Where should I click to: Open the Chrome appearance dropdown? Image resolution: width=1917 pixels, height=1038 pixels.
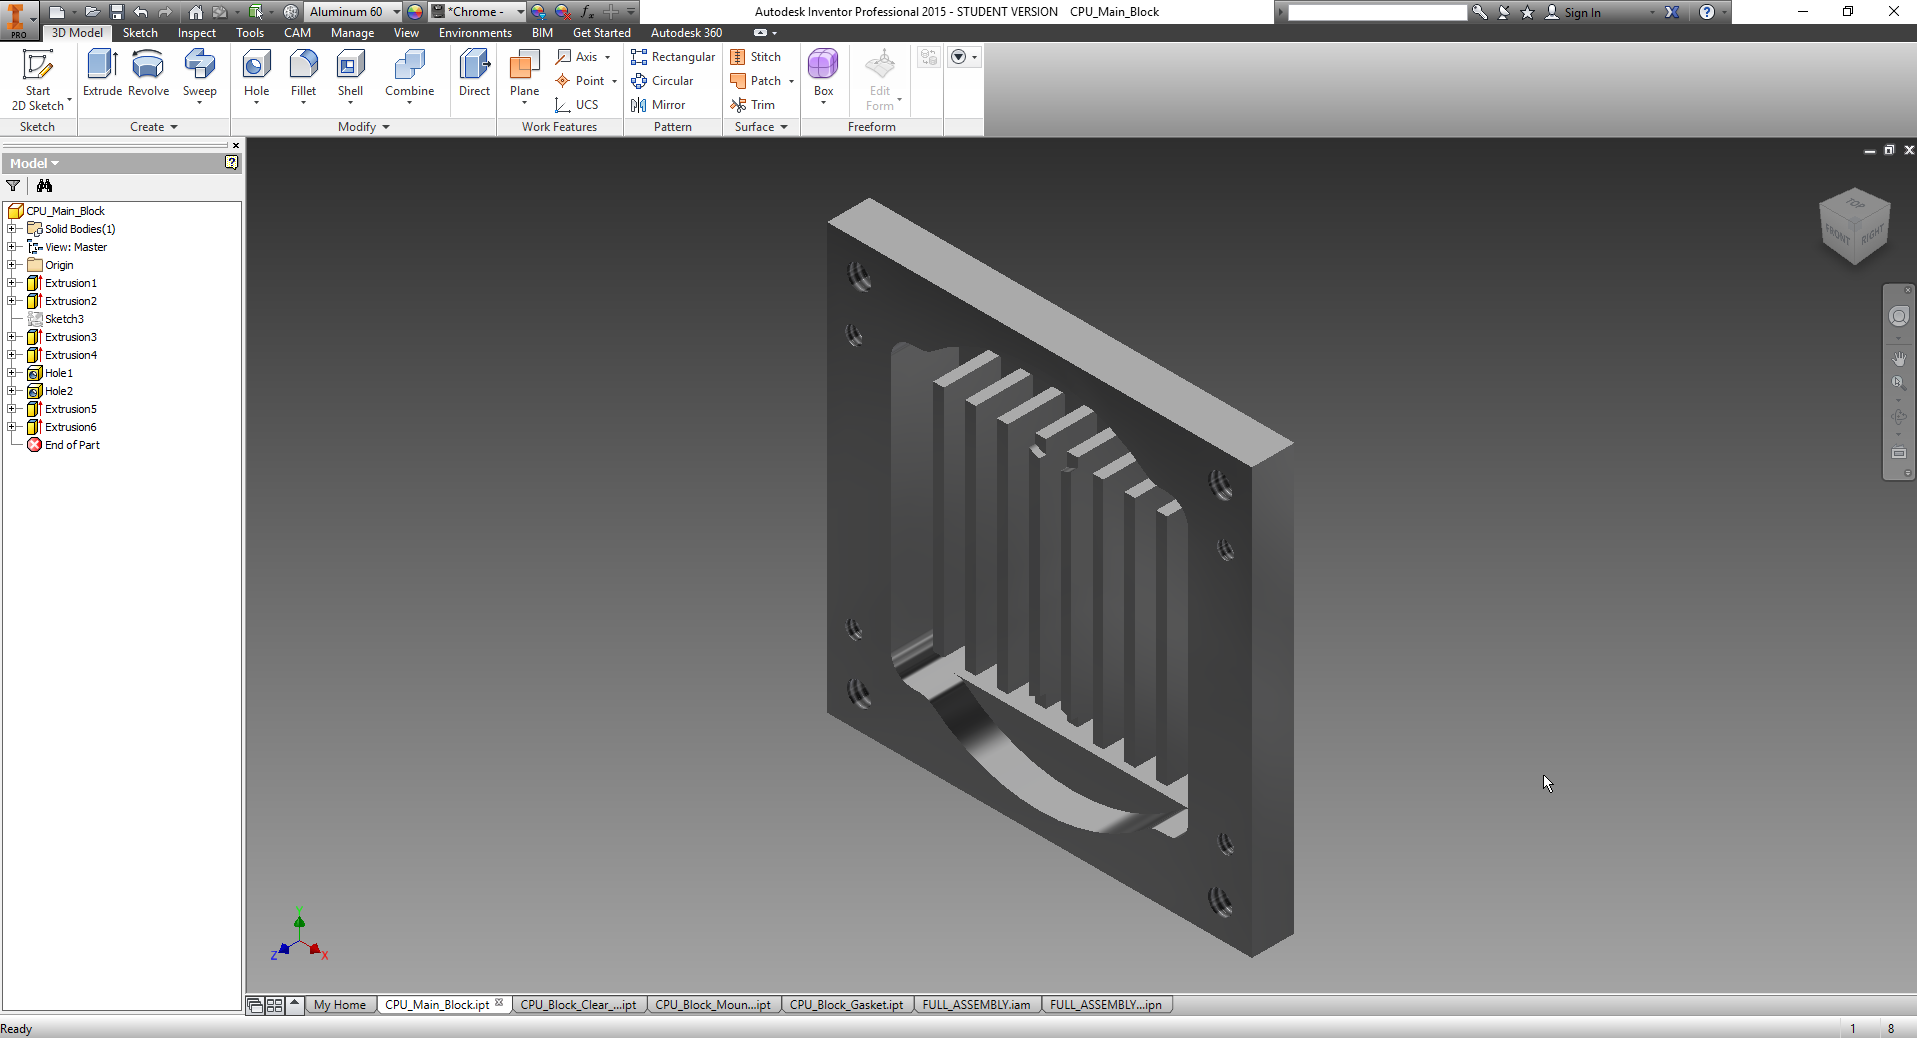tap(520, 12)
